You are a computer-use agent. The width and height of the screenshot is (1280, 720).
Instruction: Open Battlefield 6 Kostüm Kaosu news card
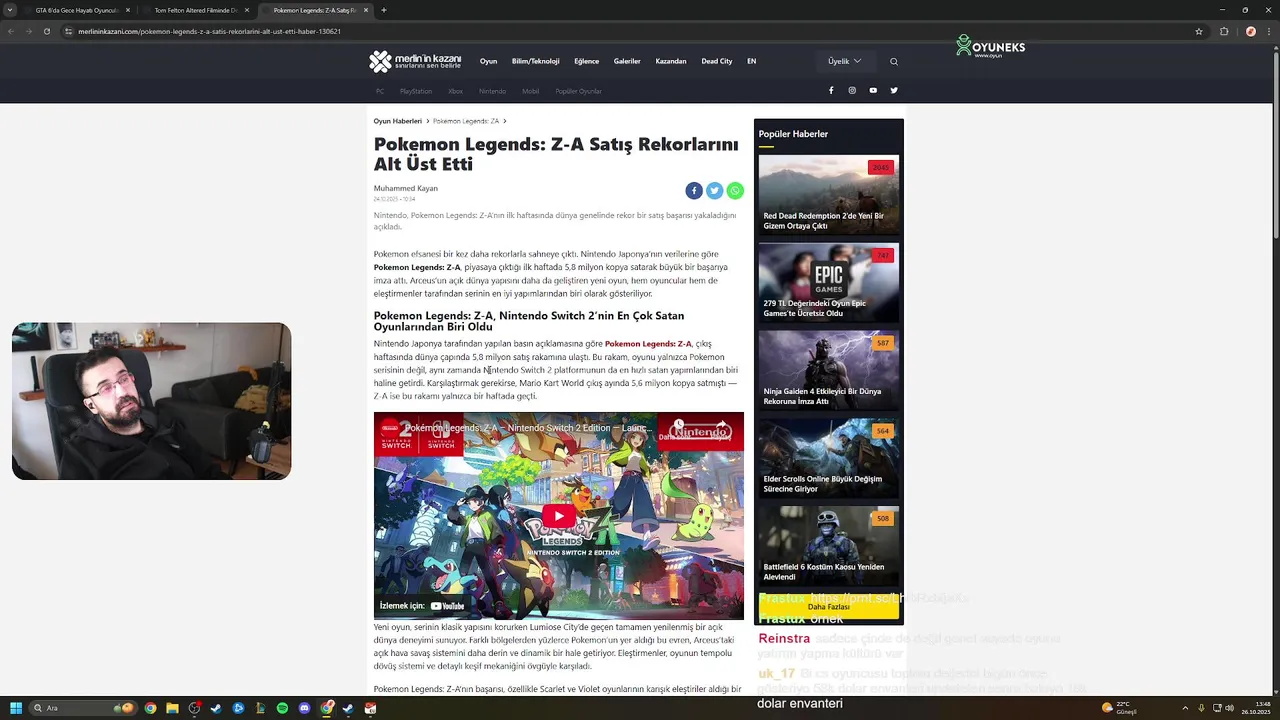[829, 546]
